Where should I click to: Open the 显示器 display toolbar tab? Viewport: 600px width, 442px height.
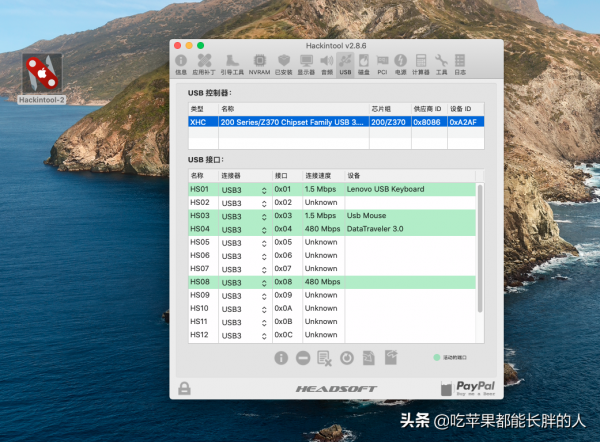click(x=306, y=64)
